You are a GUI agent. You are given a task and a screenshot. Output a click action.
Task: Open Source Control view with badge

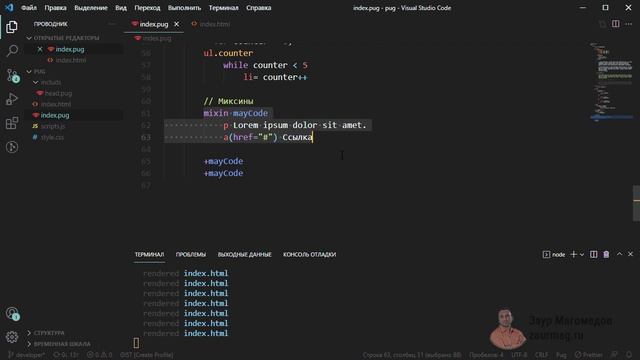click(12, 75)
